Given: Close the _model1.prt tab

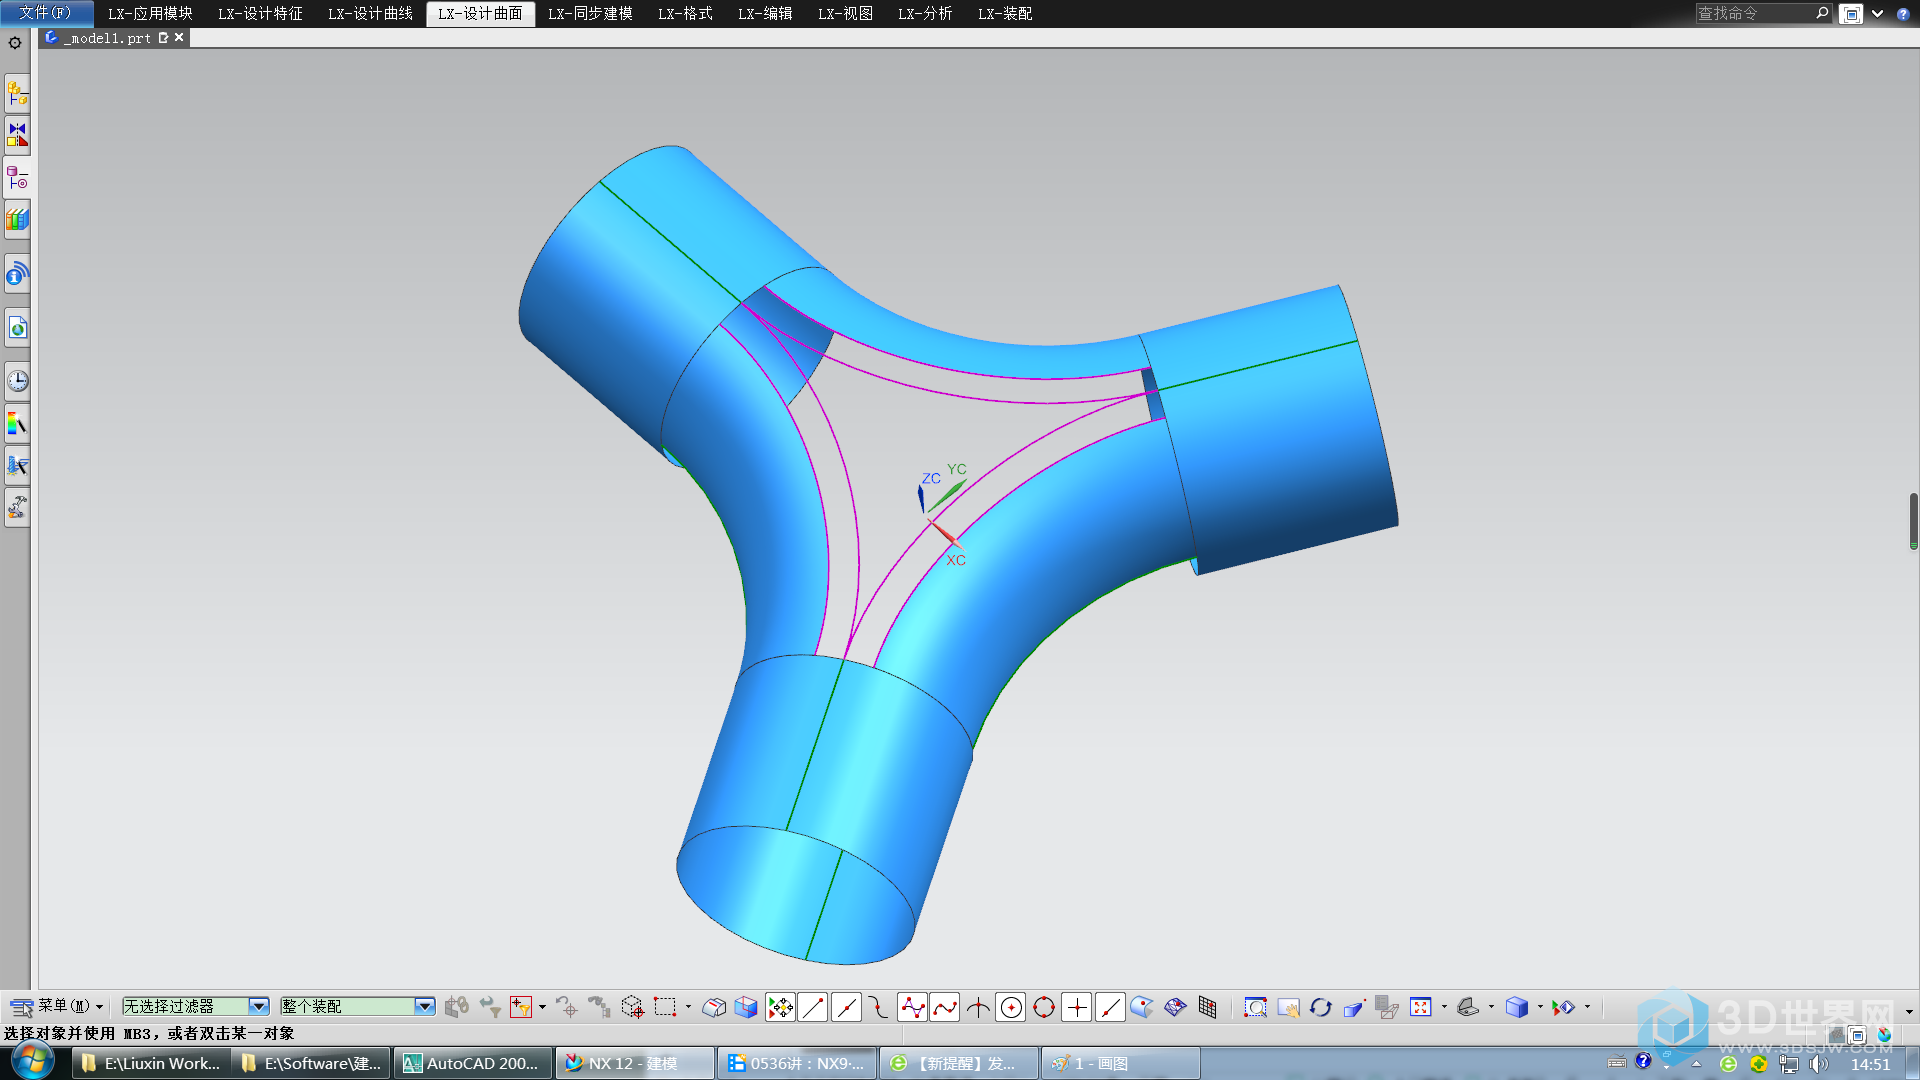Looking at the screenshot, I should click(x=179, y=38).
